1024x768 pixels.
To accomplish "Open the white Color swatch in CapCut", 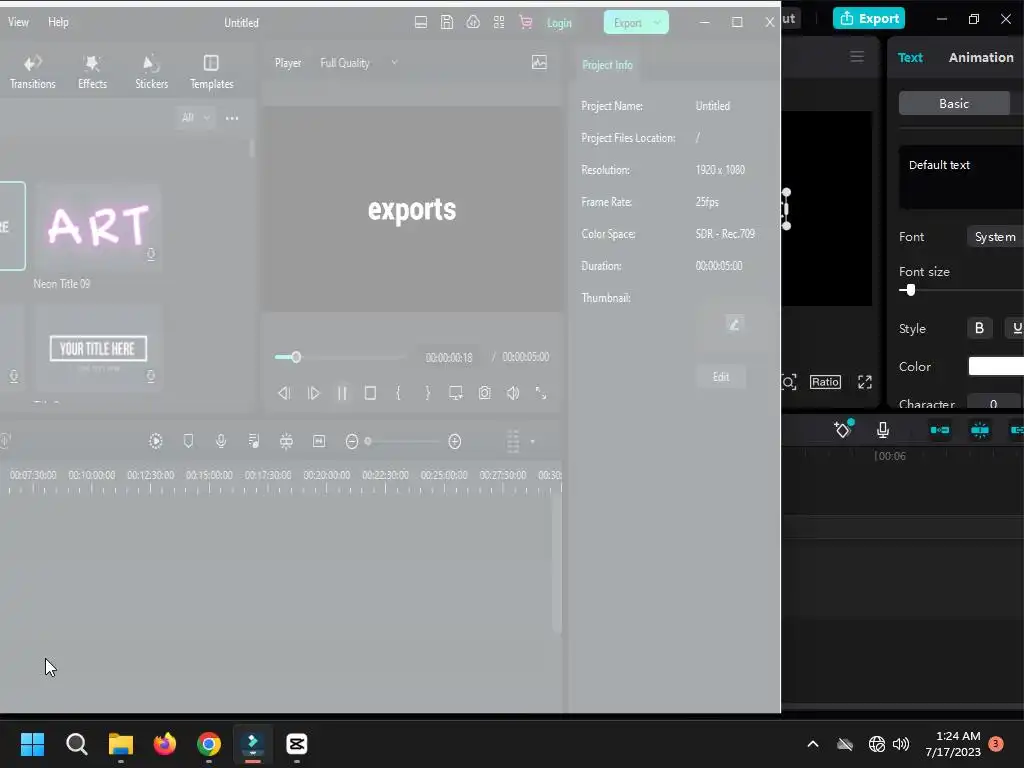I will 996,366.
